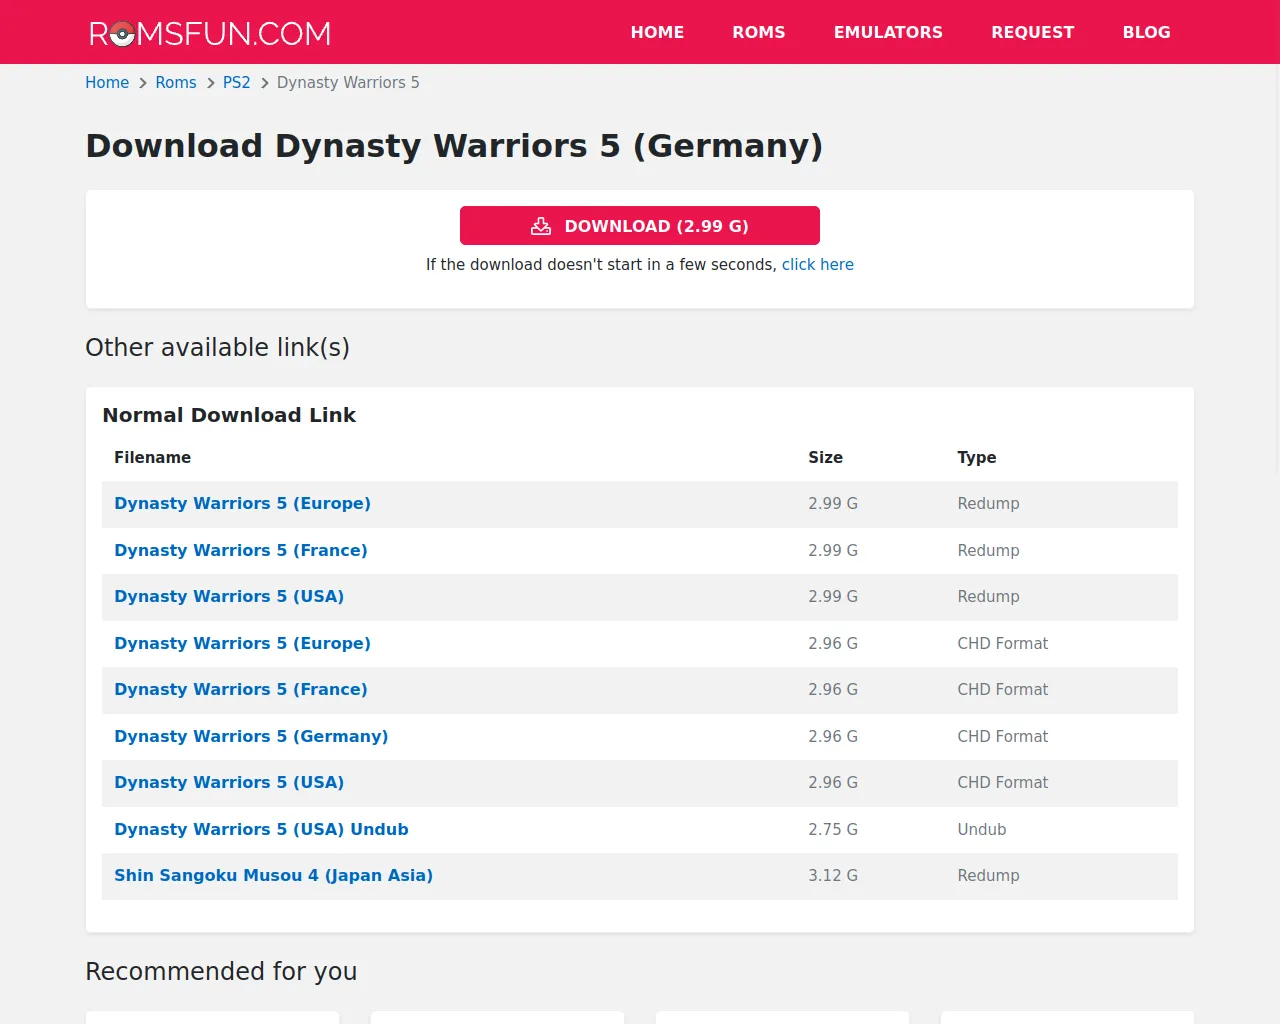Image resolution: width=1280 pixels, height=1024 pixels.
Task: Click the 2.75 G size value
Action: tap(833, 830)
